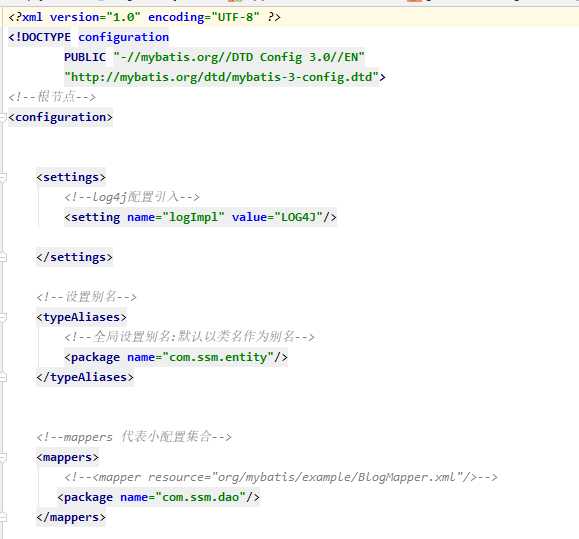Click the commented-out BlogMapper.xml mapper line

tap(281, 477)
